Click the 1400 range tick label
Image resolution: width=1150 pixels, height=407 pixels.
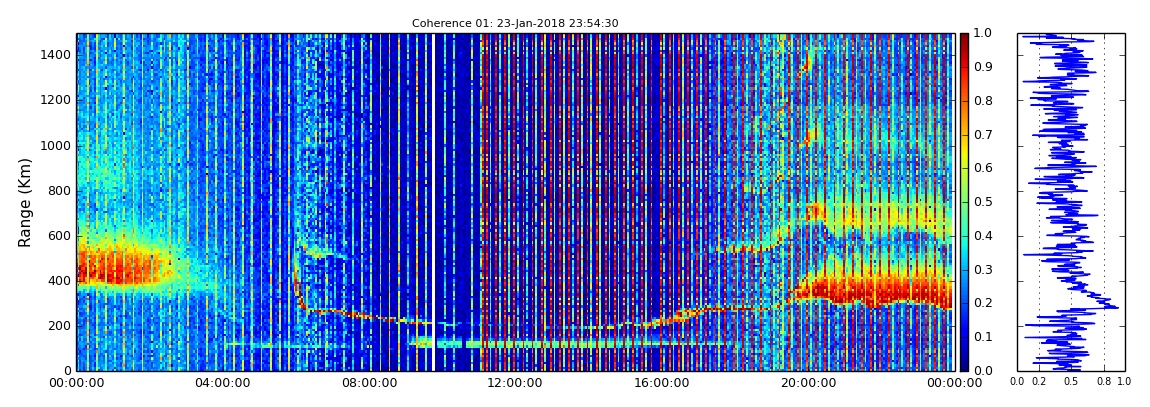point(56,55)
